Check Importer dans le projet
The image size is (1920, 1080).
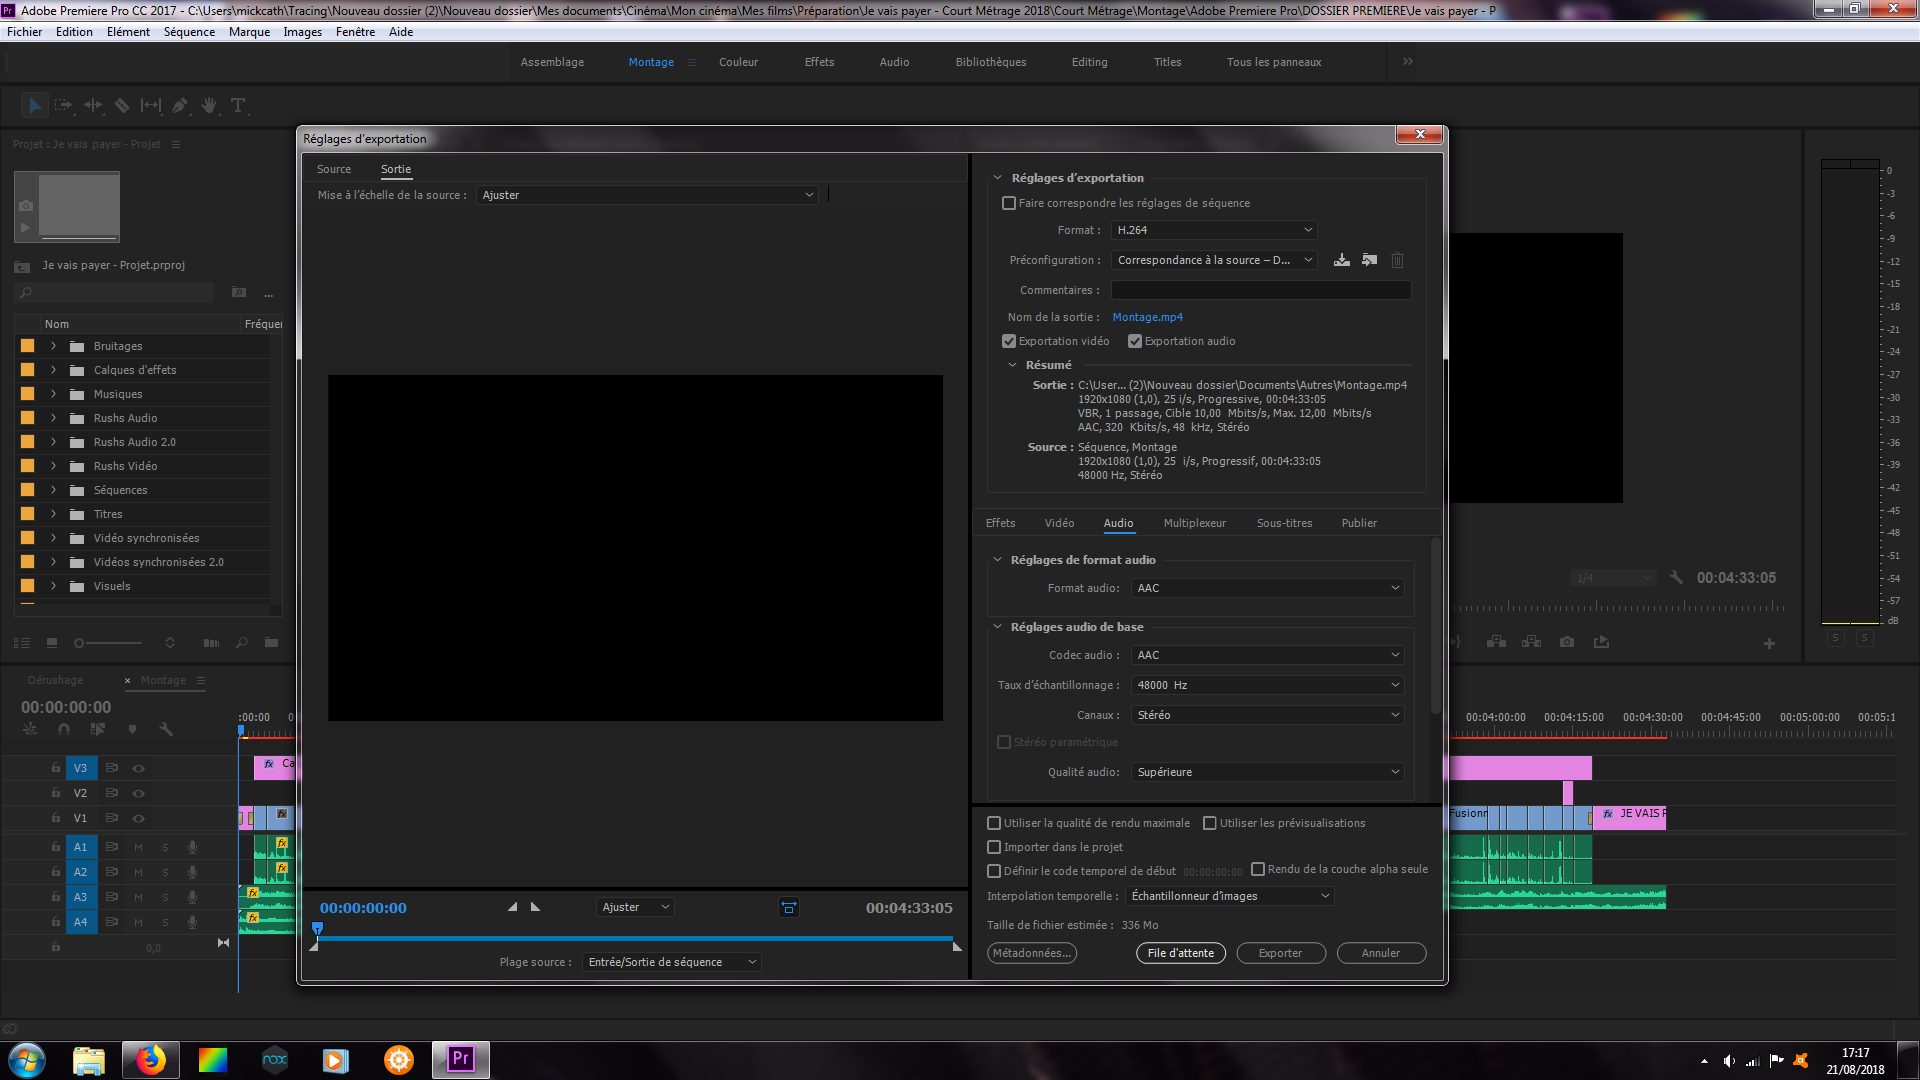click(994, 847)
